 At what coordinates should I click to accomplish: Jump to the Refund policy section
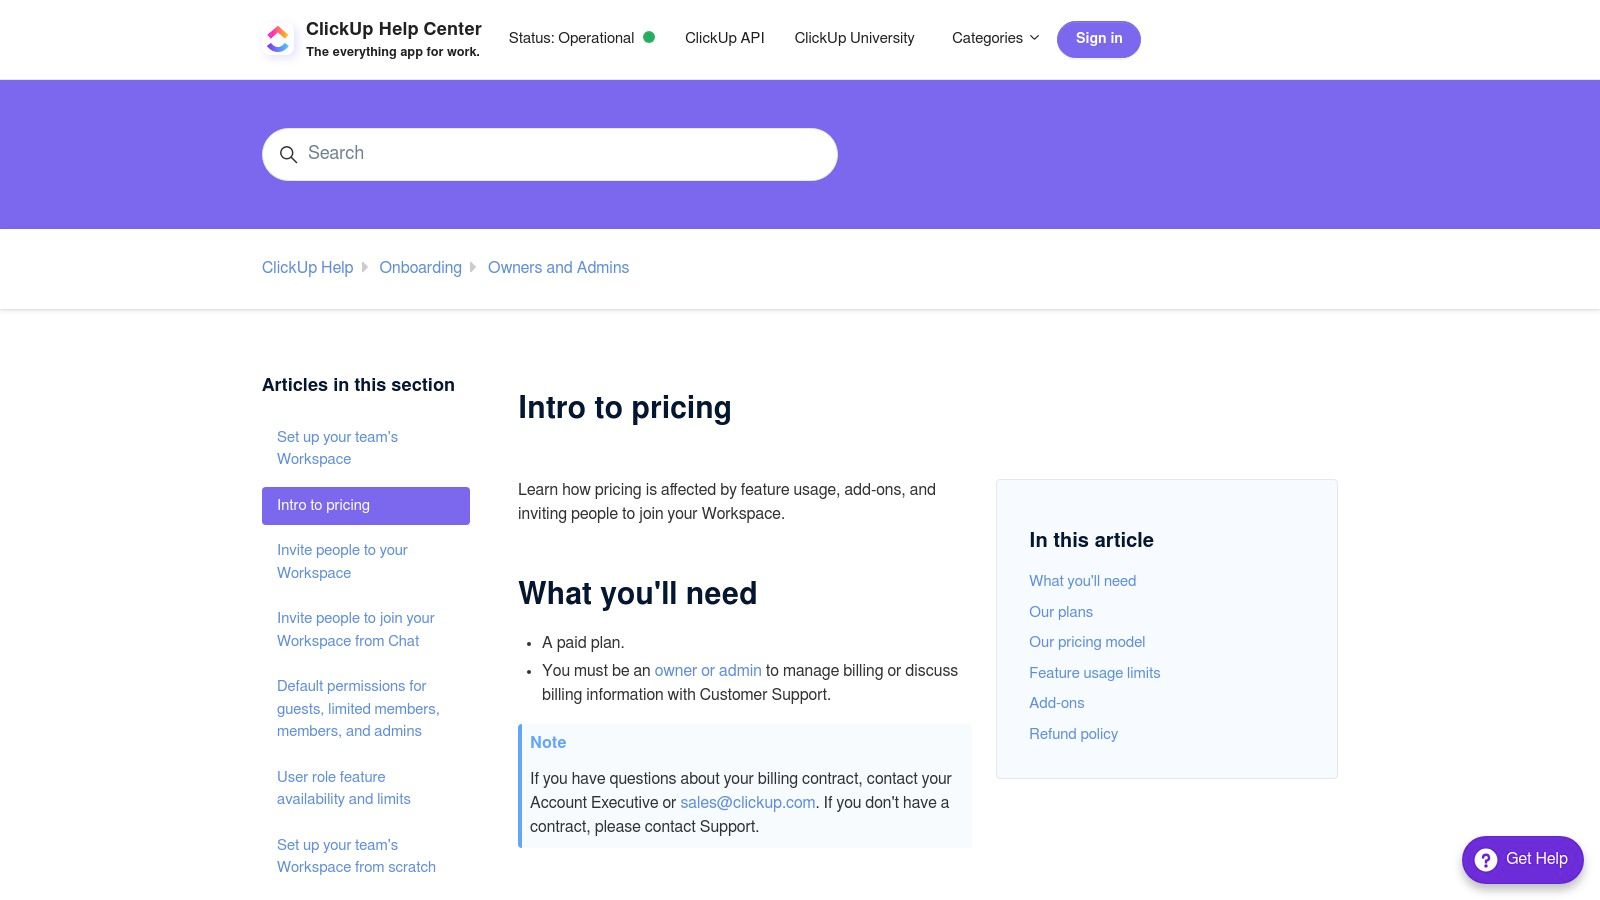(1073, 734)
